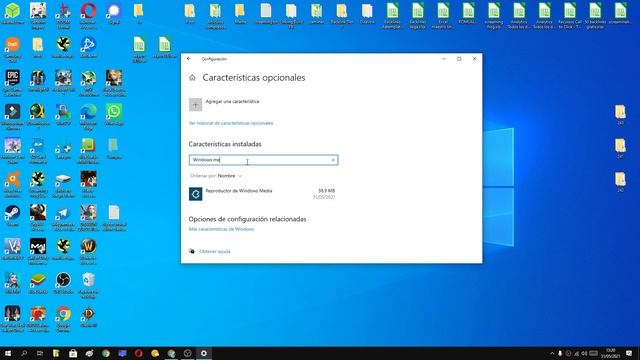Click the plus button for Agregar una característica
640x360 pixels.
(196, 104)
